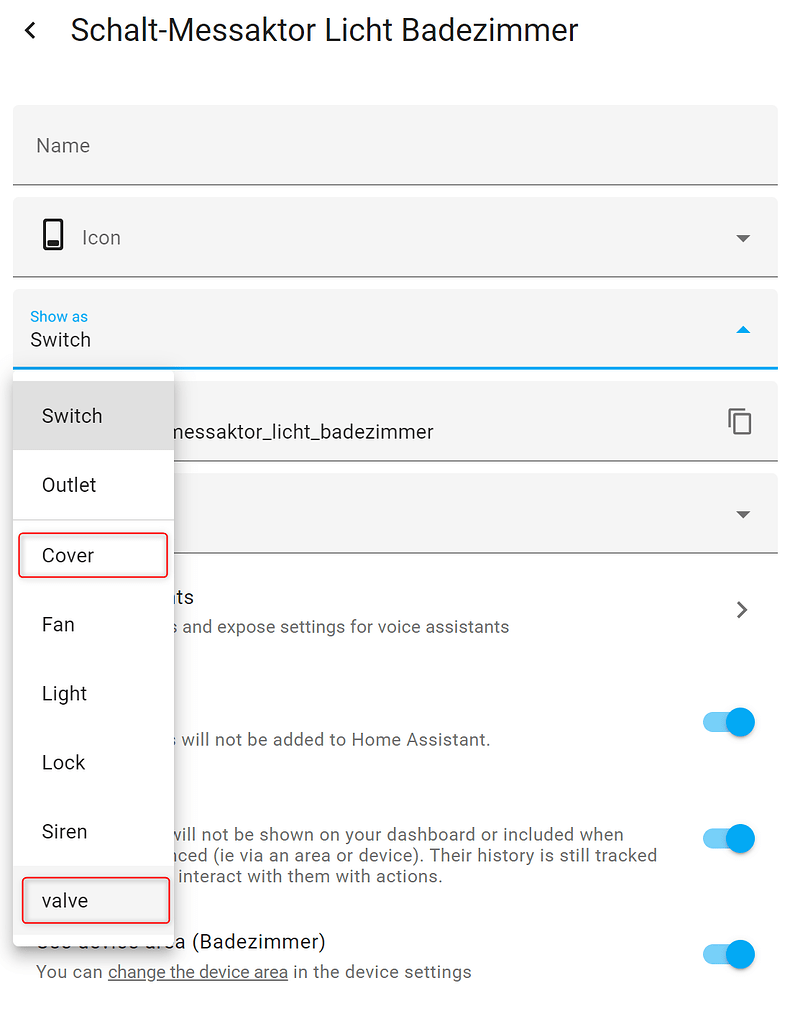
Task: Turn off the dashboard visibility toggle
Action: 728,838
